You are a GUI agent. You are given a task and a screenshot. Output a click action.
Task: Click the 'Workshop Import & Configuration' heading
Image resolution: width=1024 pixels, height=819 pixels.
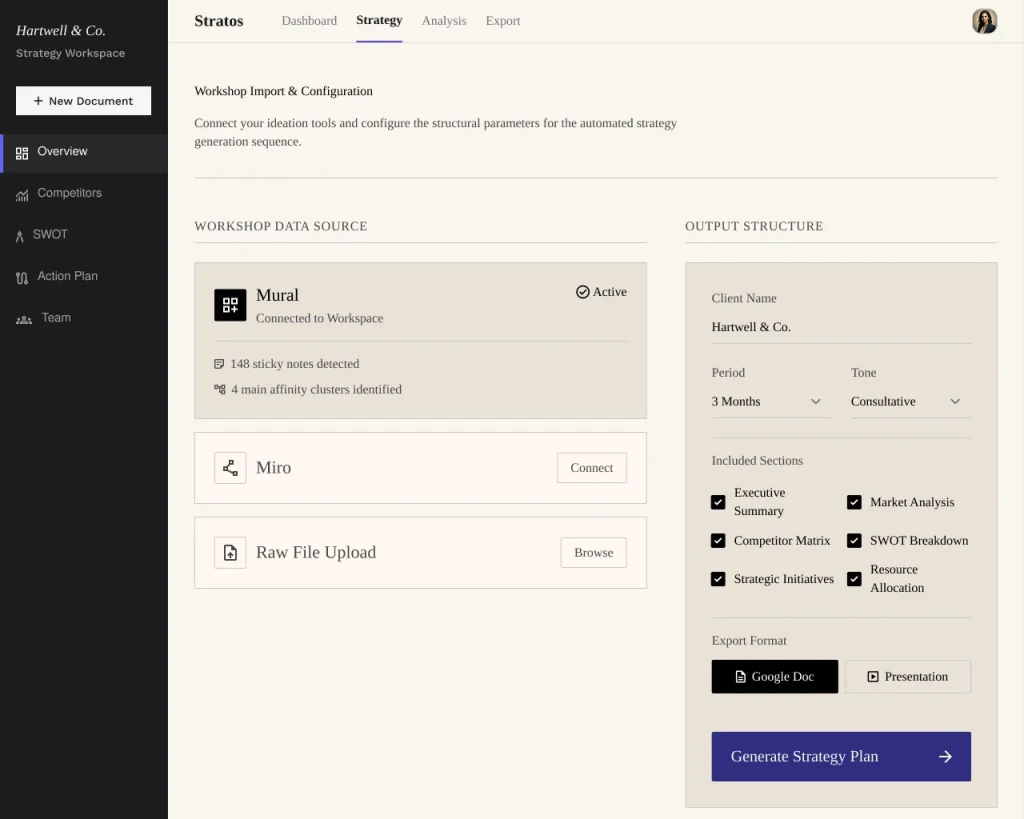pos(283,91)
